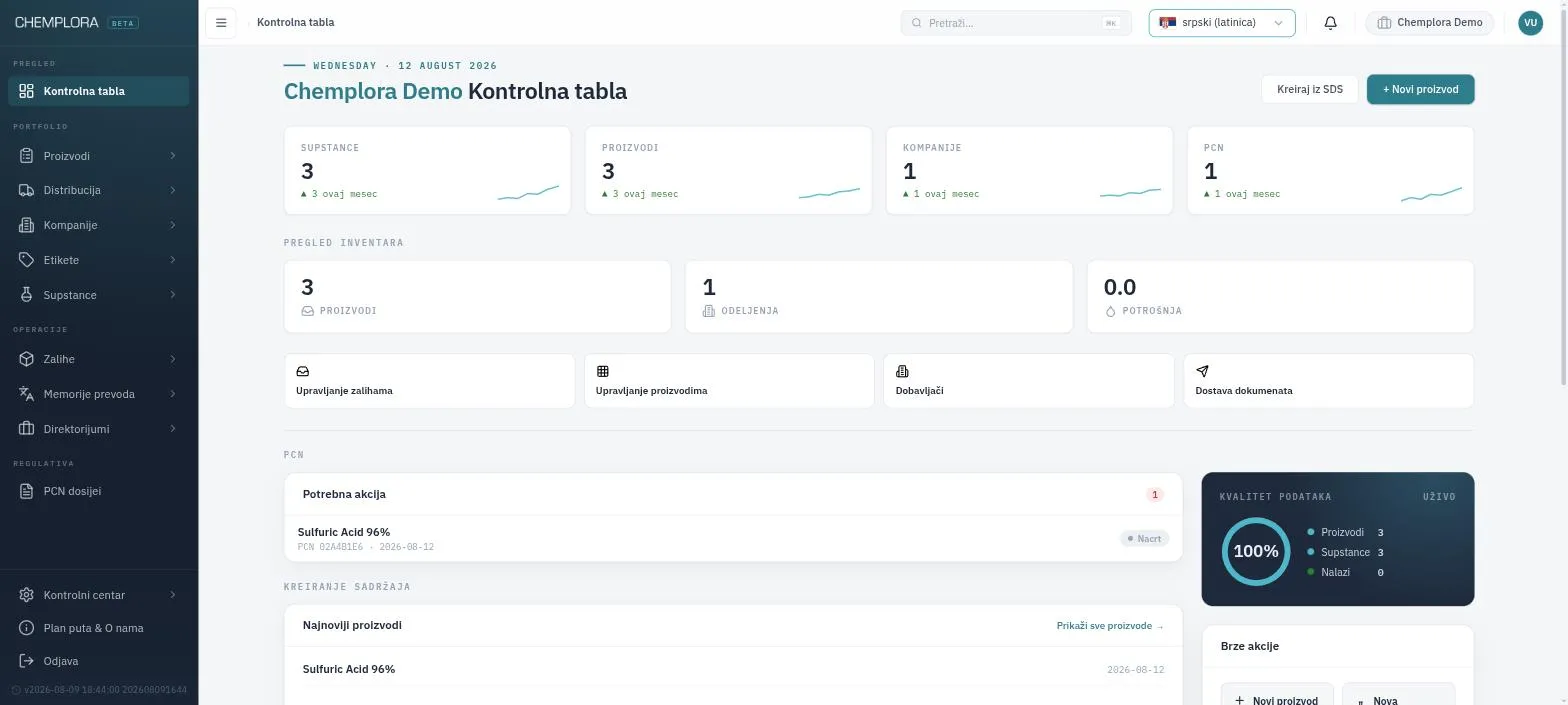Open the Sulfuric Acid 96% PCN row
The width and height of the screenshot is (1568, 705).
[733, 539]
